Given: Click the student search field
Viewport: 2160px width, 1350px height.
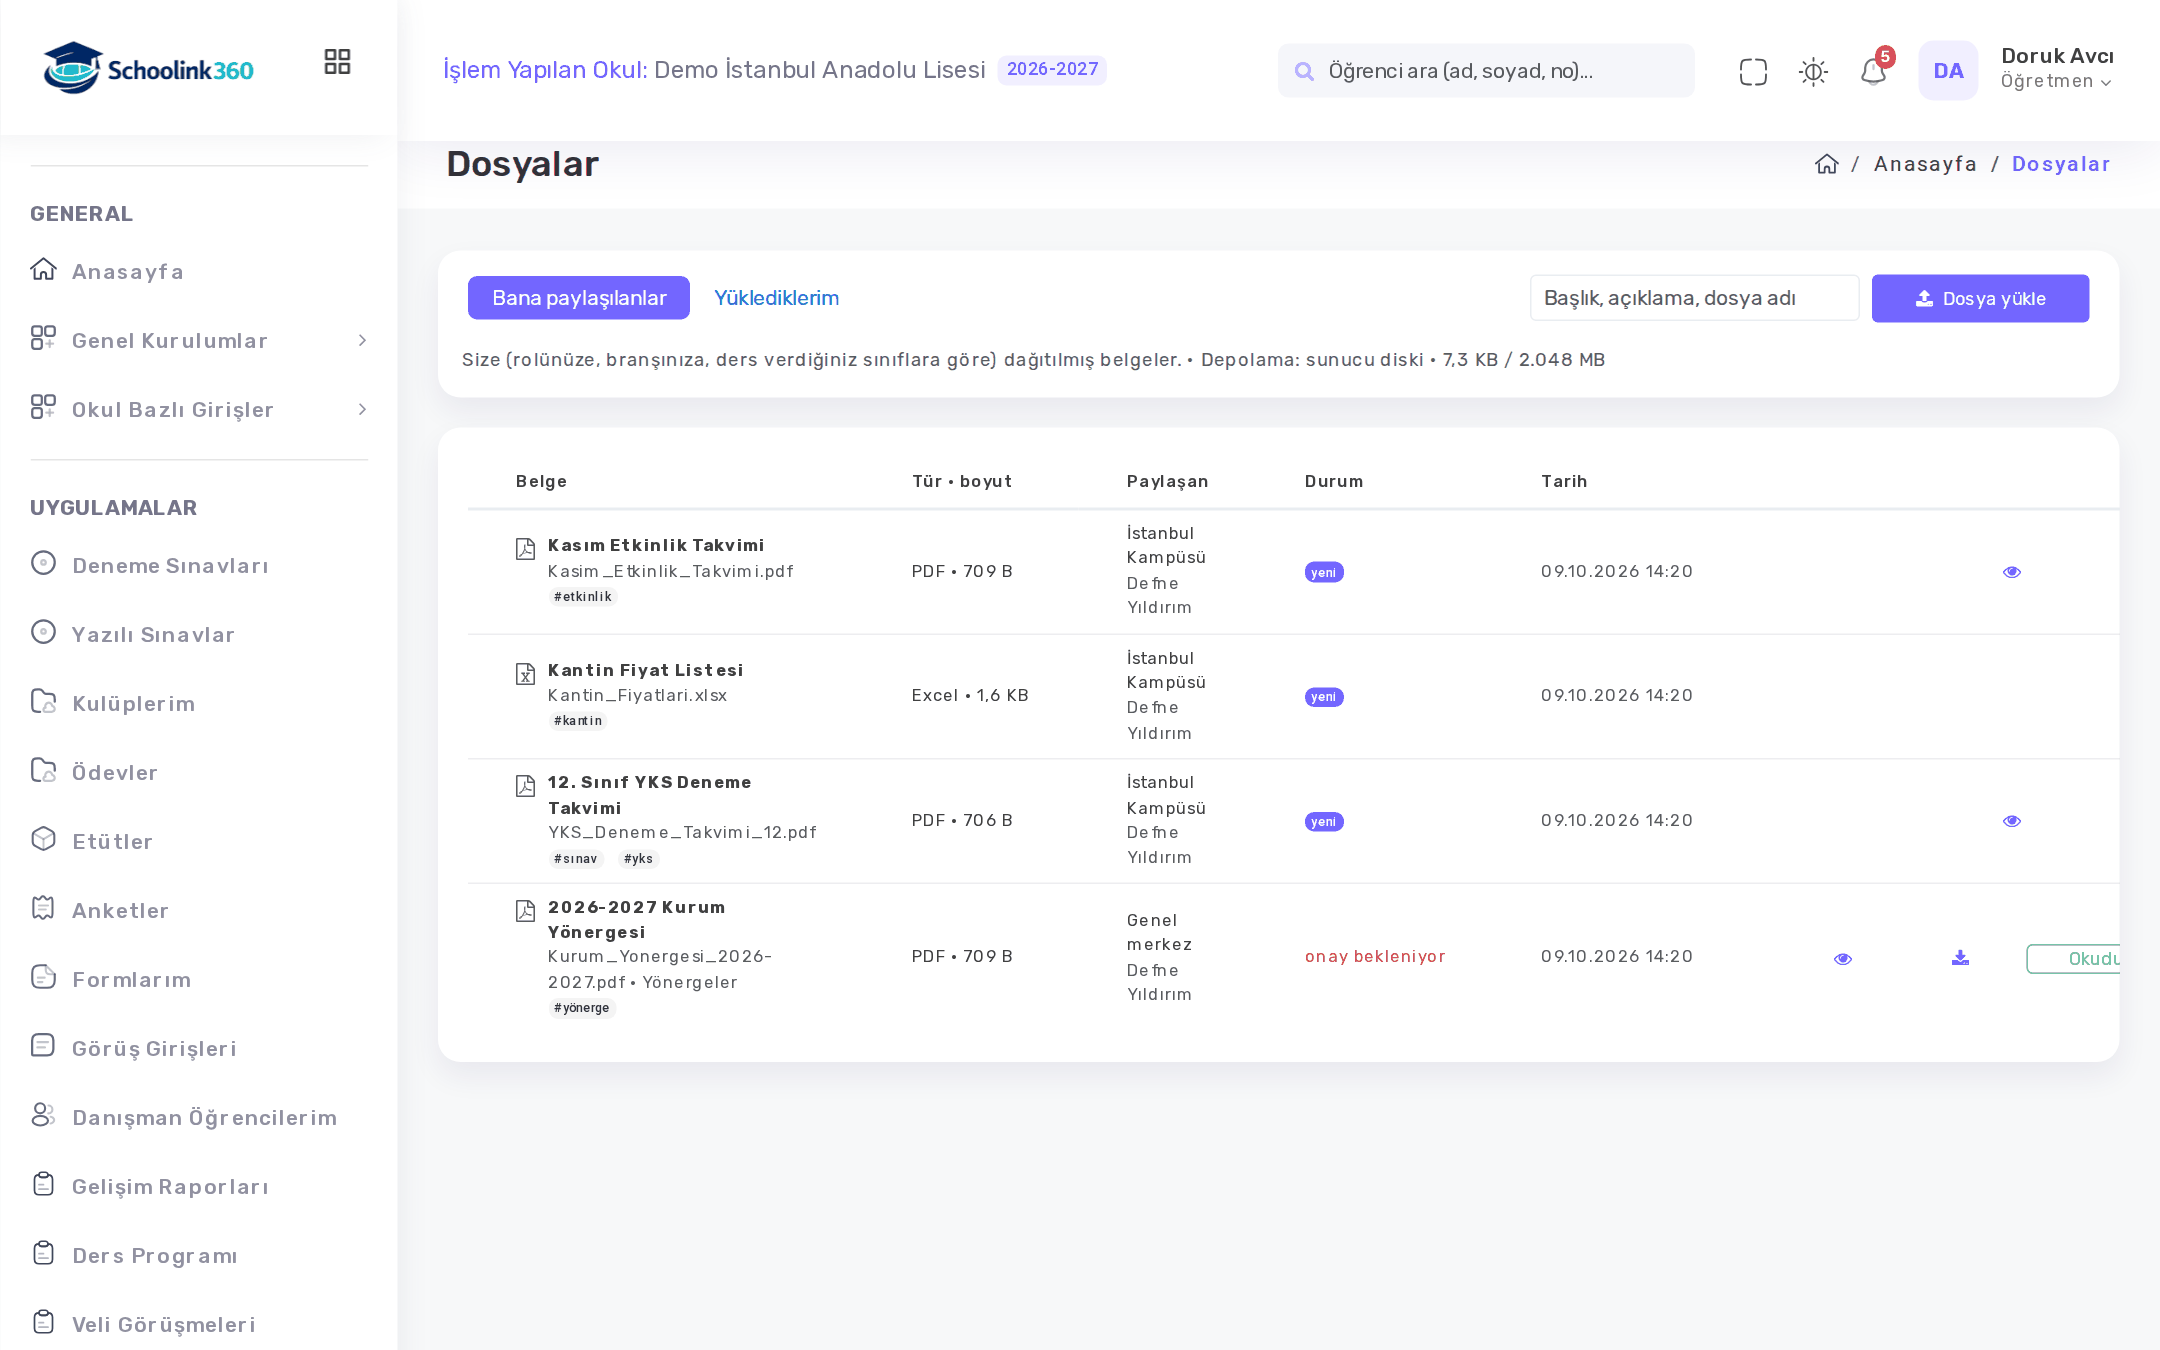Looking at the screenshot, I should (x=1486, y=71).
